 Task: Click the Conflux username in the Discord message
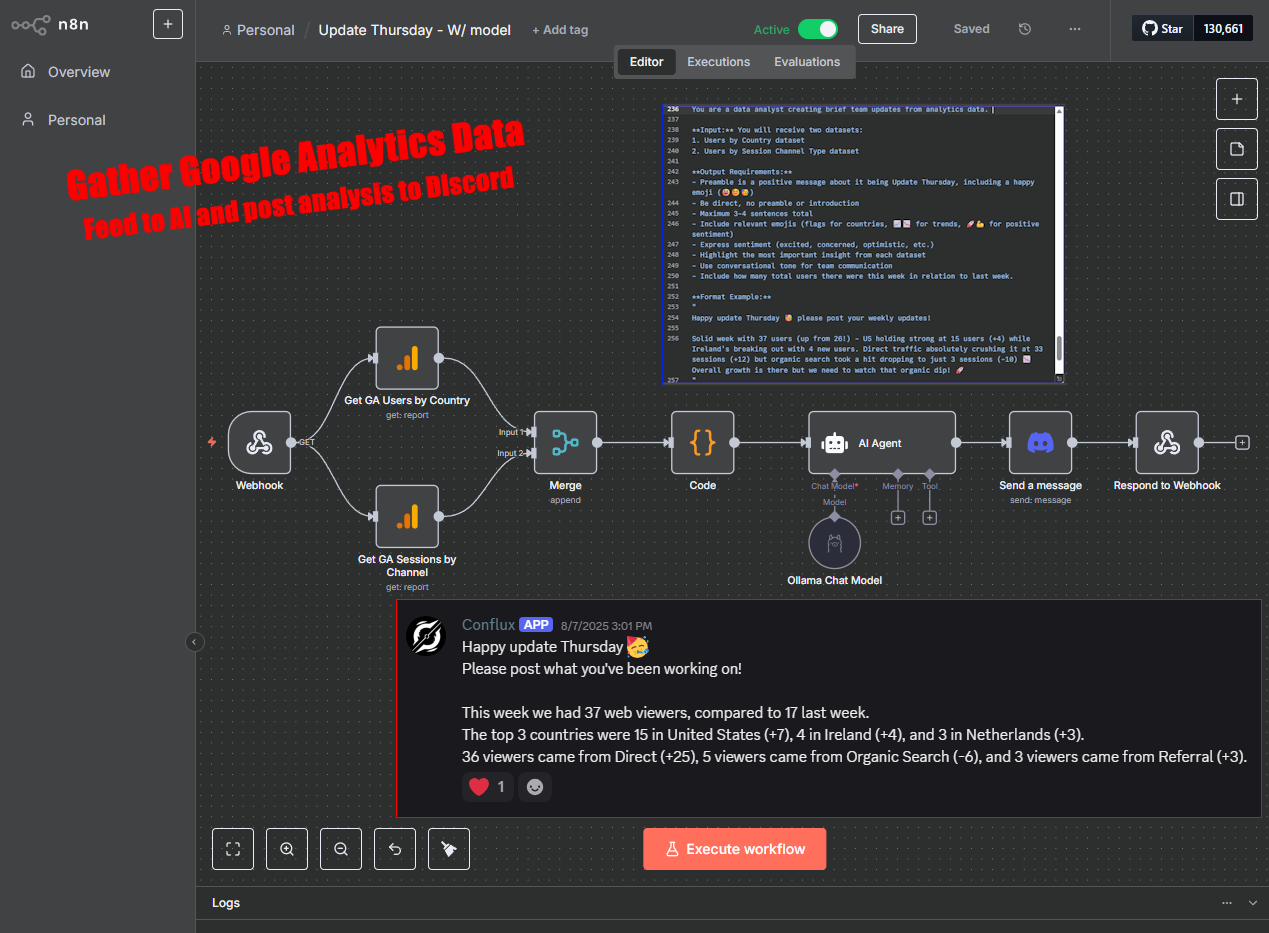point(487,625)
